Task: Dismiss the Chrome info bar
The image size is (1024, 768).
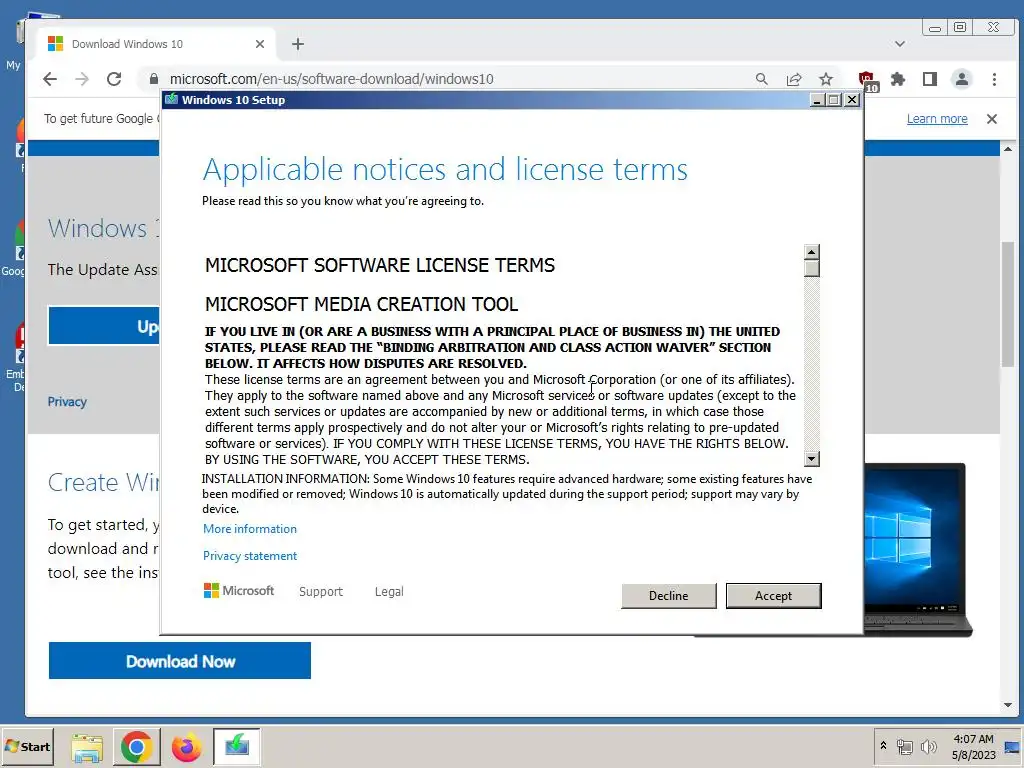Action: tap(991, 119)
